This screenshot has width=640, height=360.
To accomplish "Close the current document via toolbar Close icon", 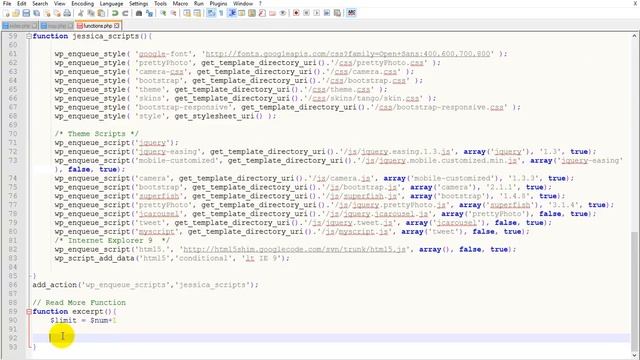I will (x=47, y=13).
